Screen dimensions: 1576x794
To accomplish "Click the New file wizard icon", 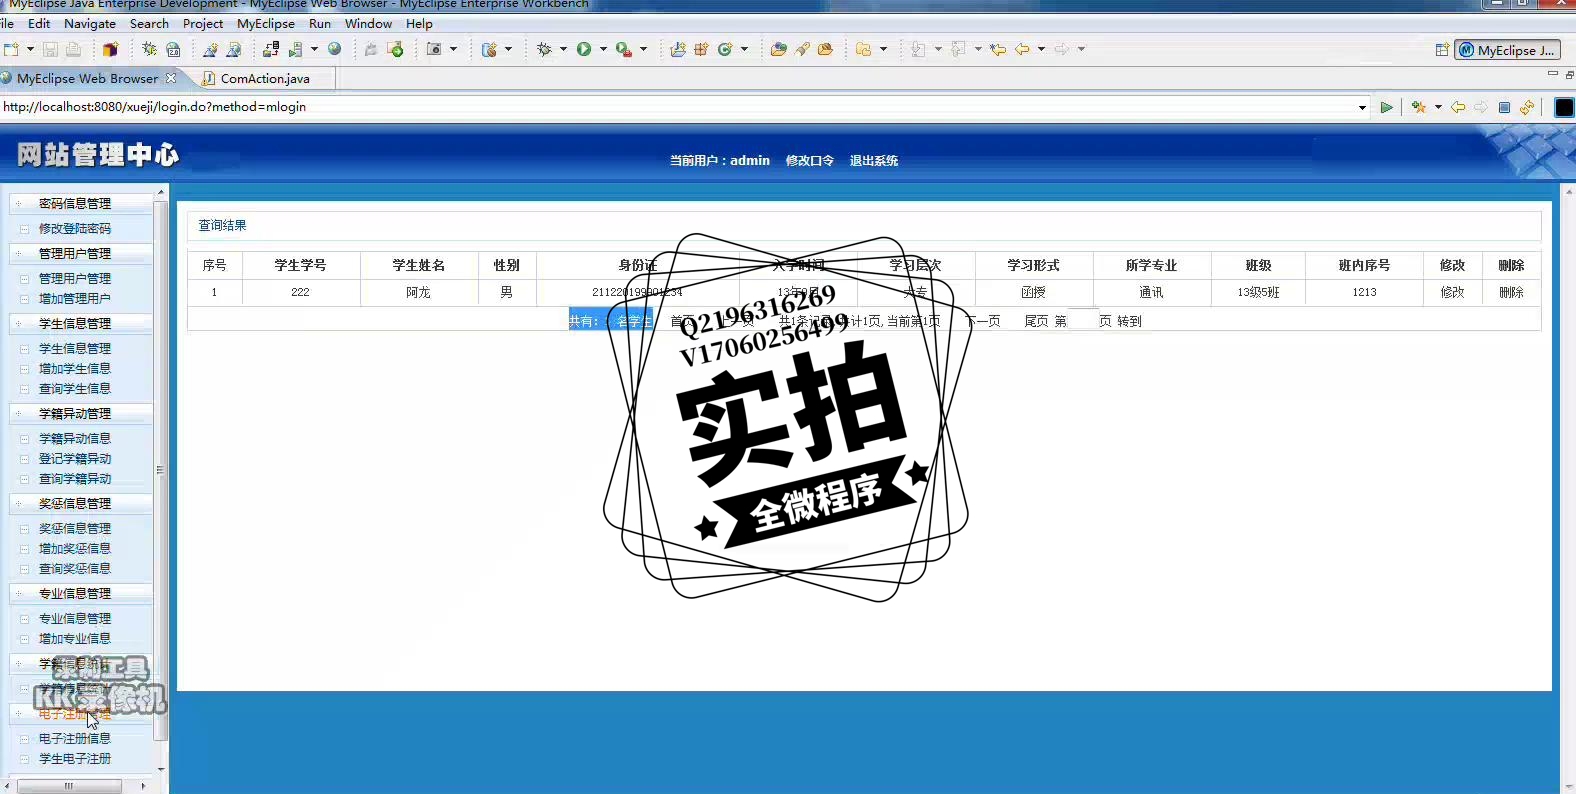I will (11, 49).
